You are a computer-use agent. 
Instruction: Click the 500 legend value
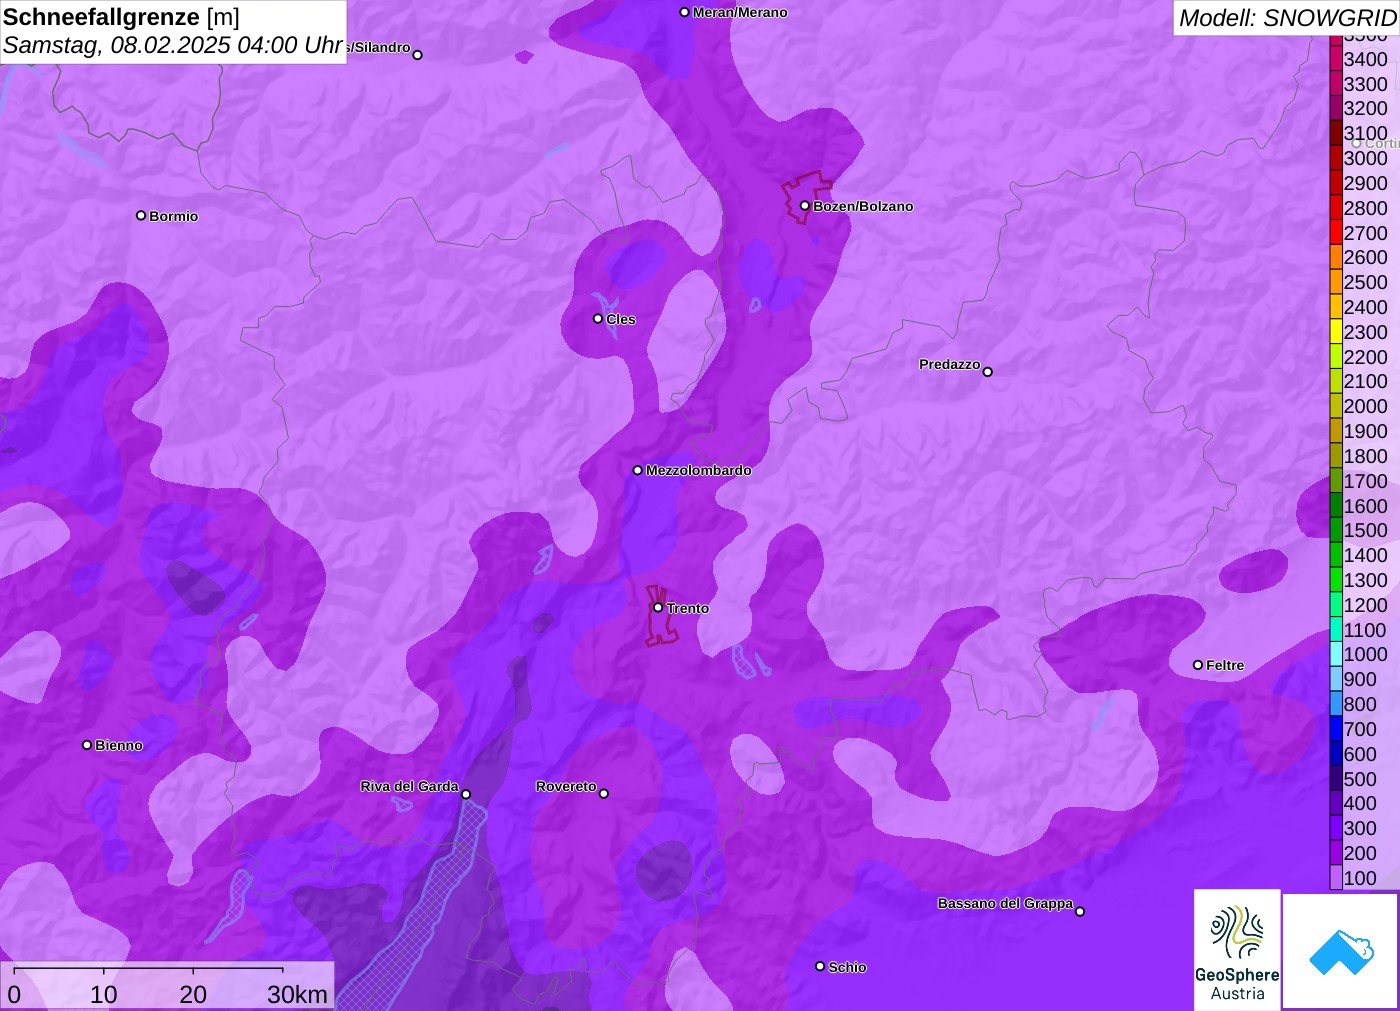point(1359,779)
